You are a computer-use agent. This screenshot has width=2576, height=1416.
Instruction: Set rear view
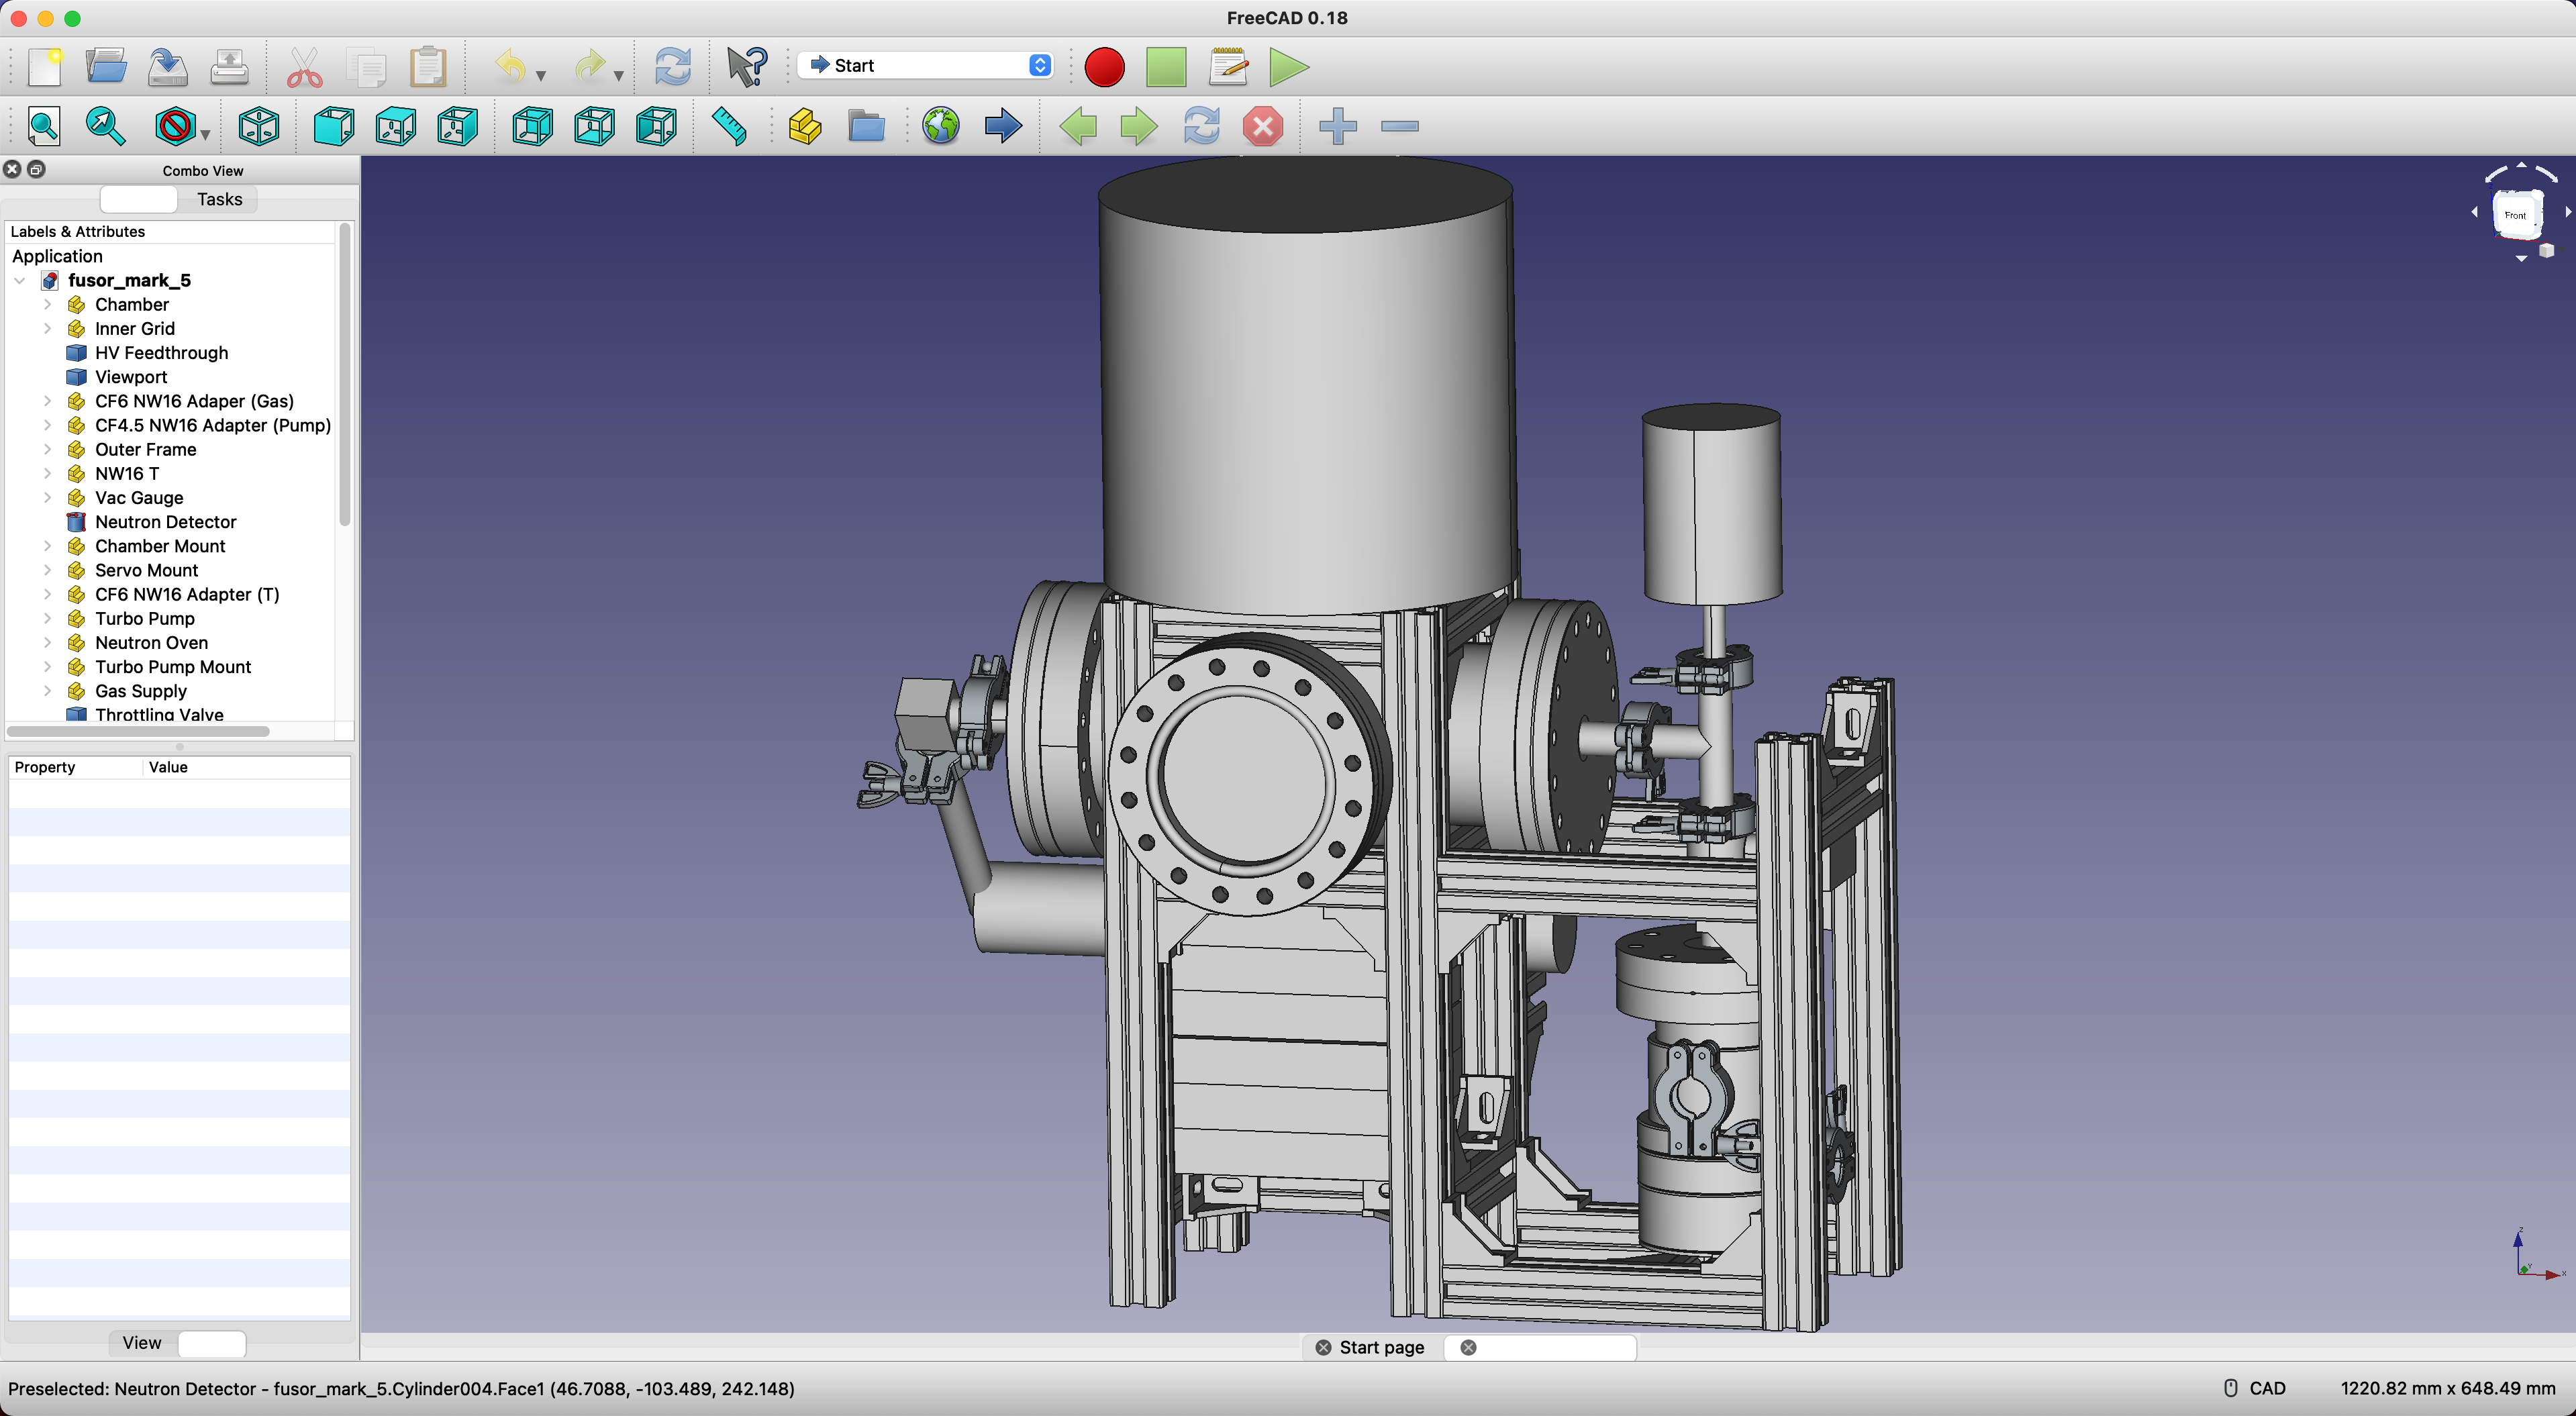[x=533, y=126]
